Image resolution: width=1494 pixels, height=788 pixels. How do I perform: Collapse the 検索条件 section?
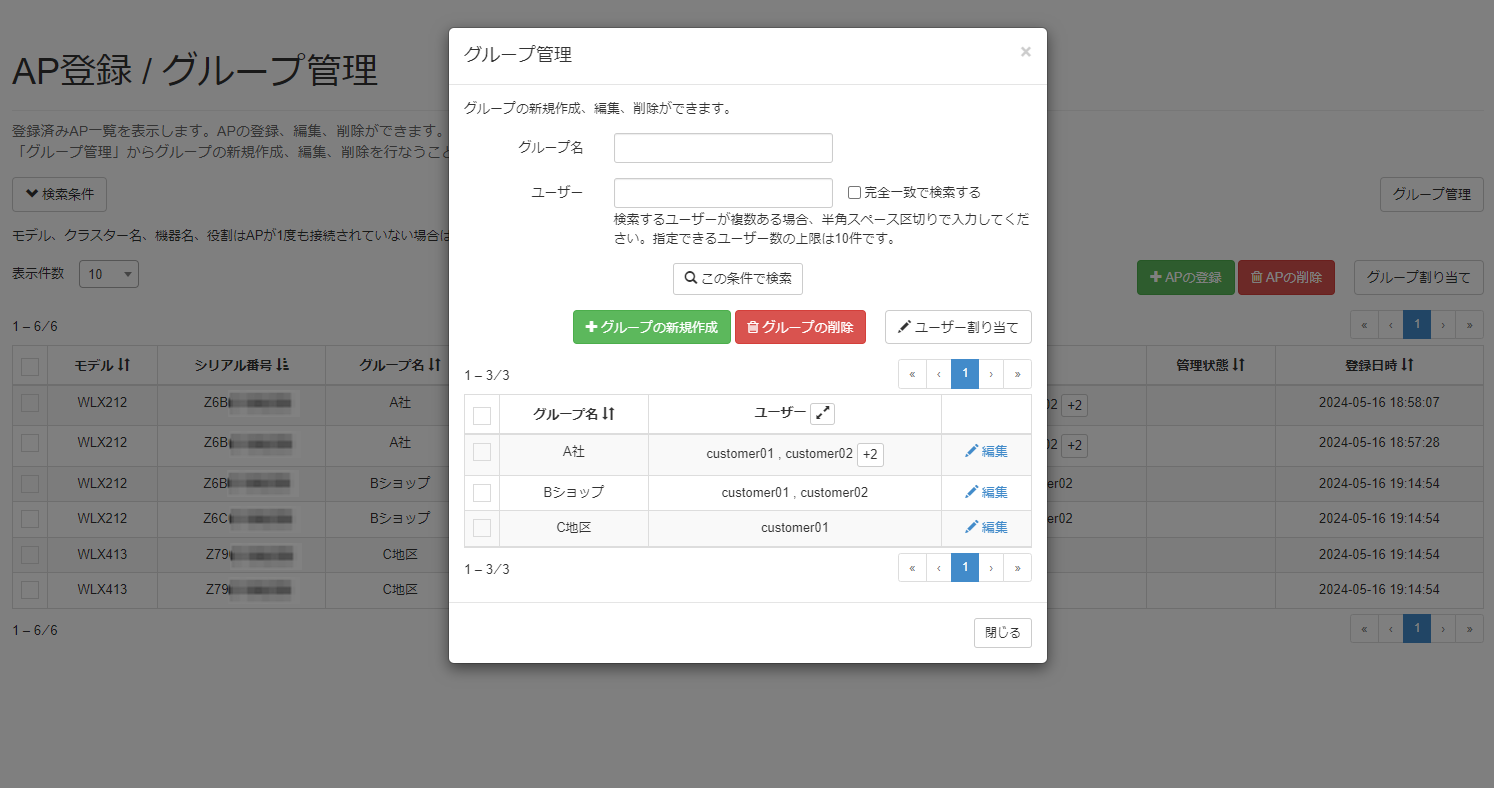(x=59, y=194)
